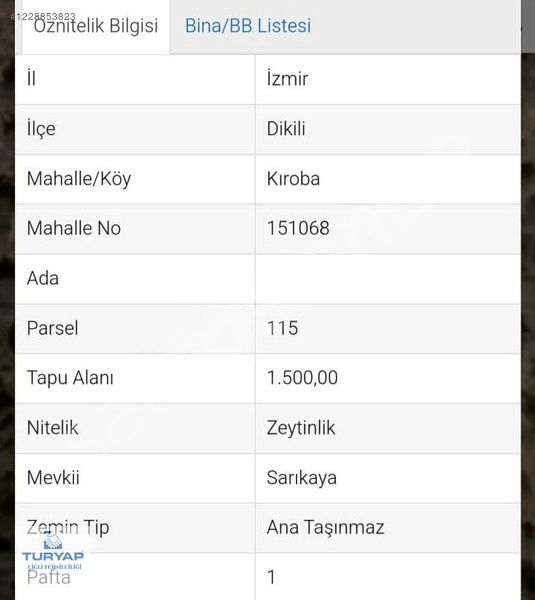
Task: Click the Kıroba neighborhood value
Action: (293, 179)
